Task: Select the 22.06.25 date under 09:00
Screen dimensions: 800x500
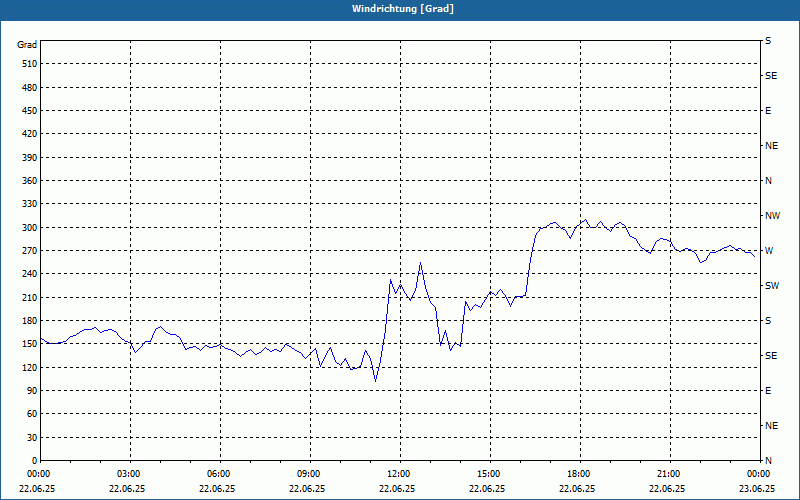Action: point(307,488)
